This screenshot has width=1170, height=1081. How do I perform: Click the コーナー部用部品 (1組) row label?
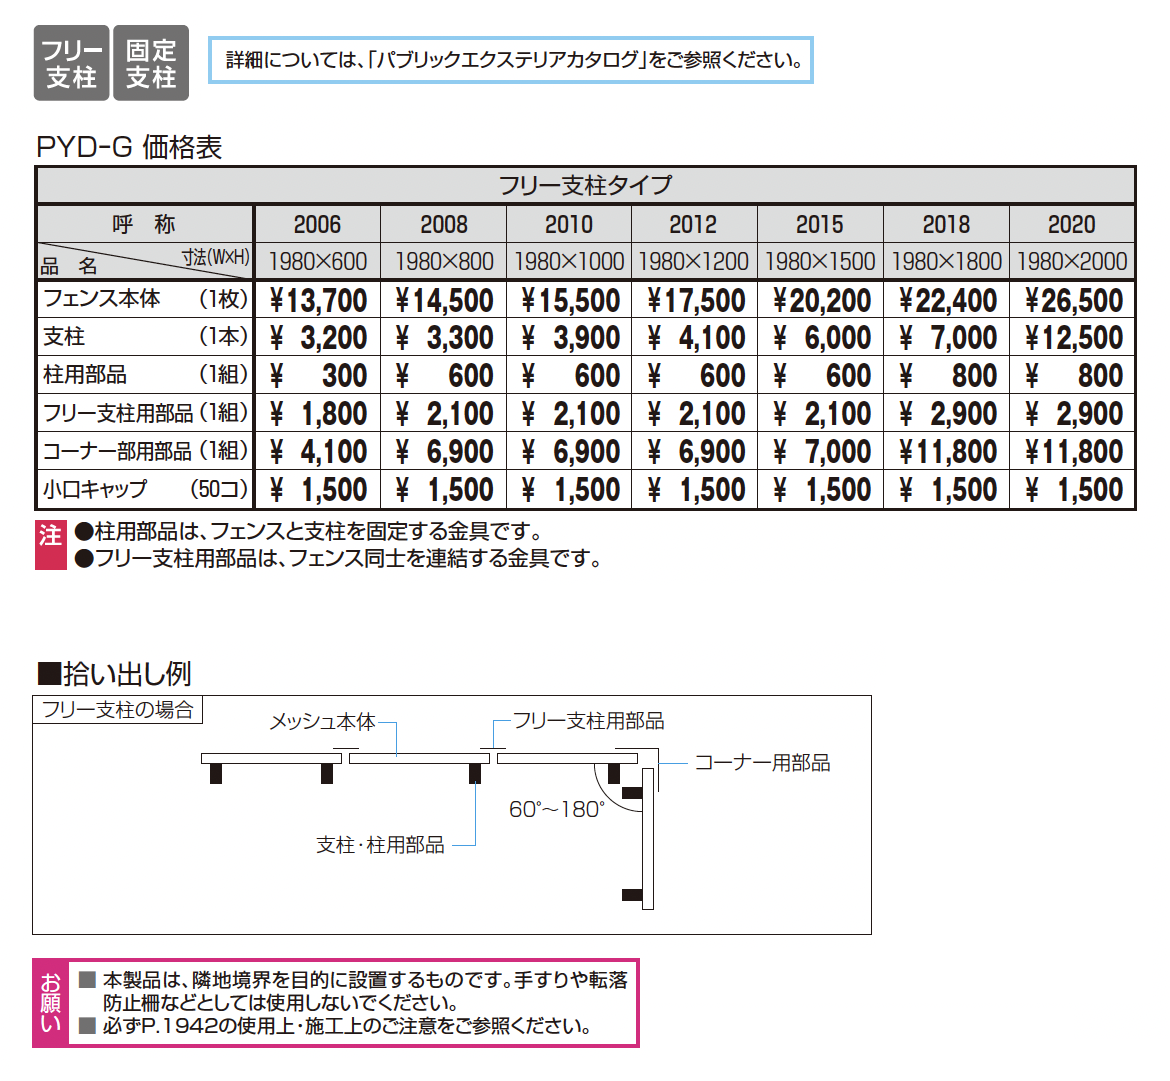click(146, 451)
